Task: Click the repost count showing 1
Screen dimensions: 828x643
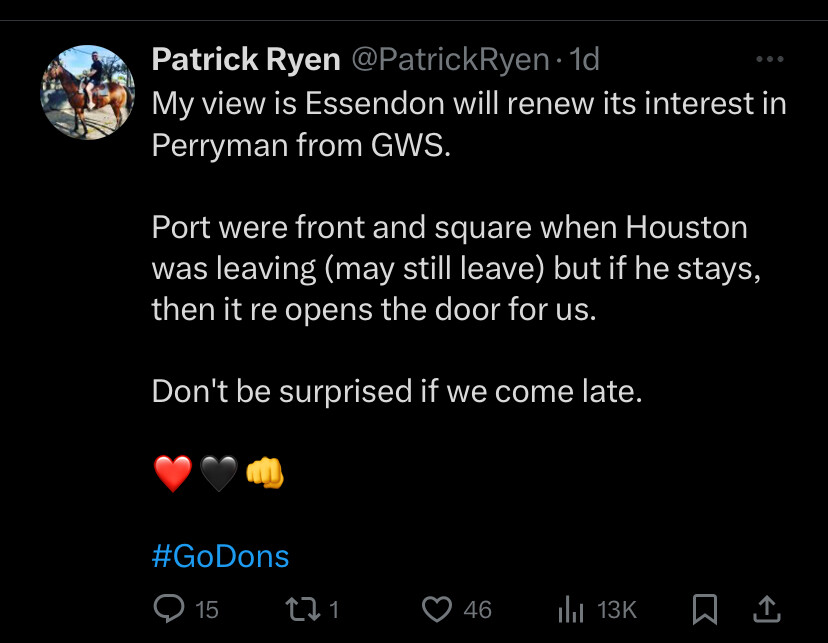Action: (x=334, y=610)
